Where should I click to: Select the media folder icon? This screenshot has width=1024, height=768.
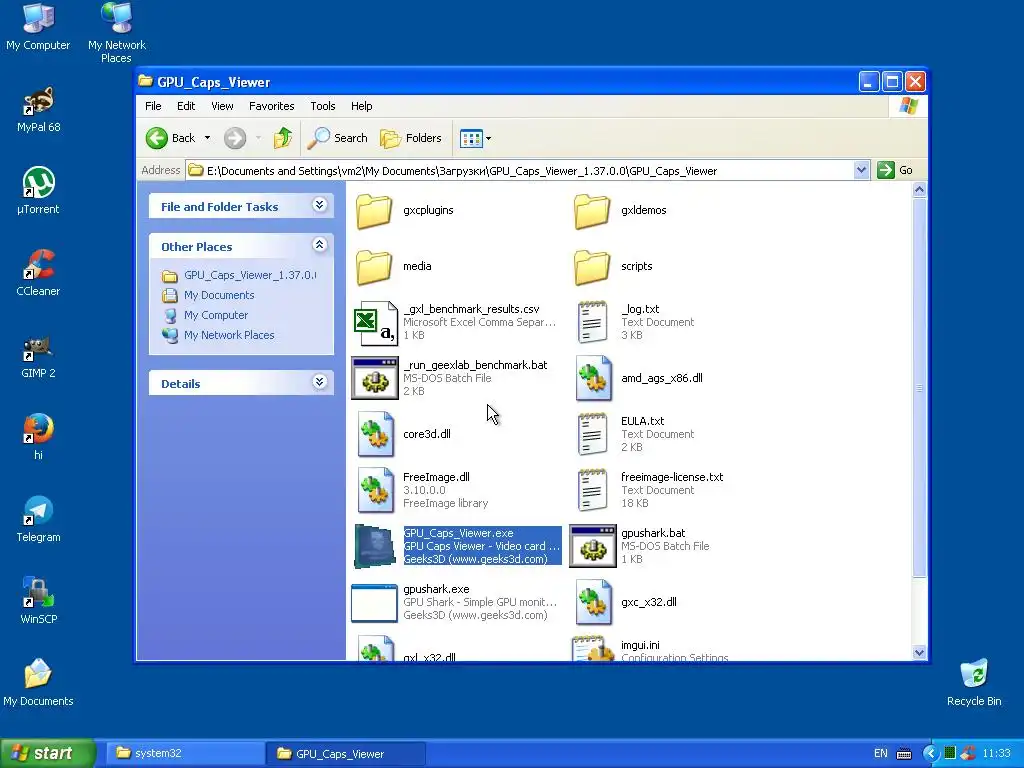tap(374, 266)
